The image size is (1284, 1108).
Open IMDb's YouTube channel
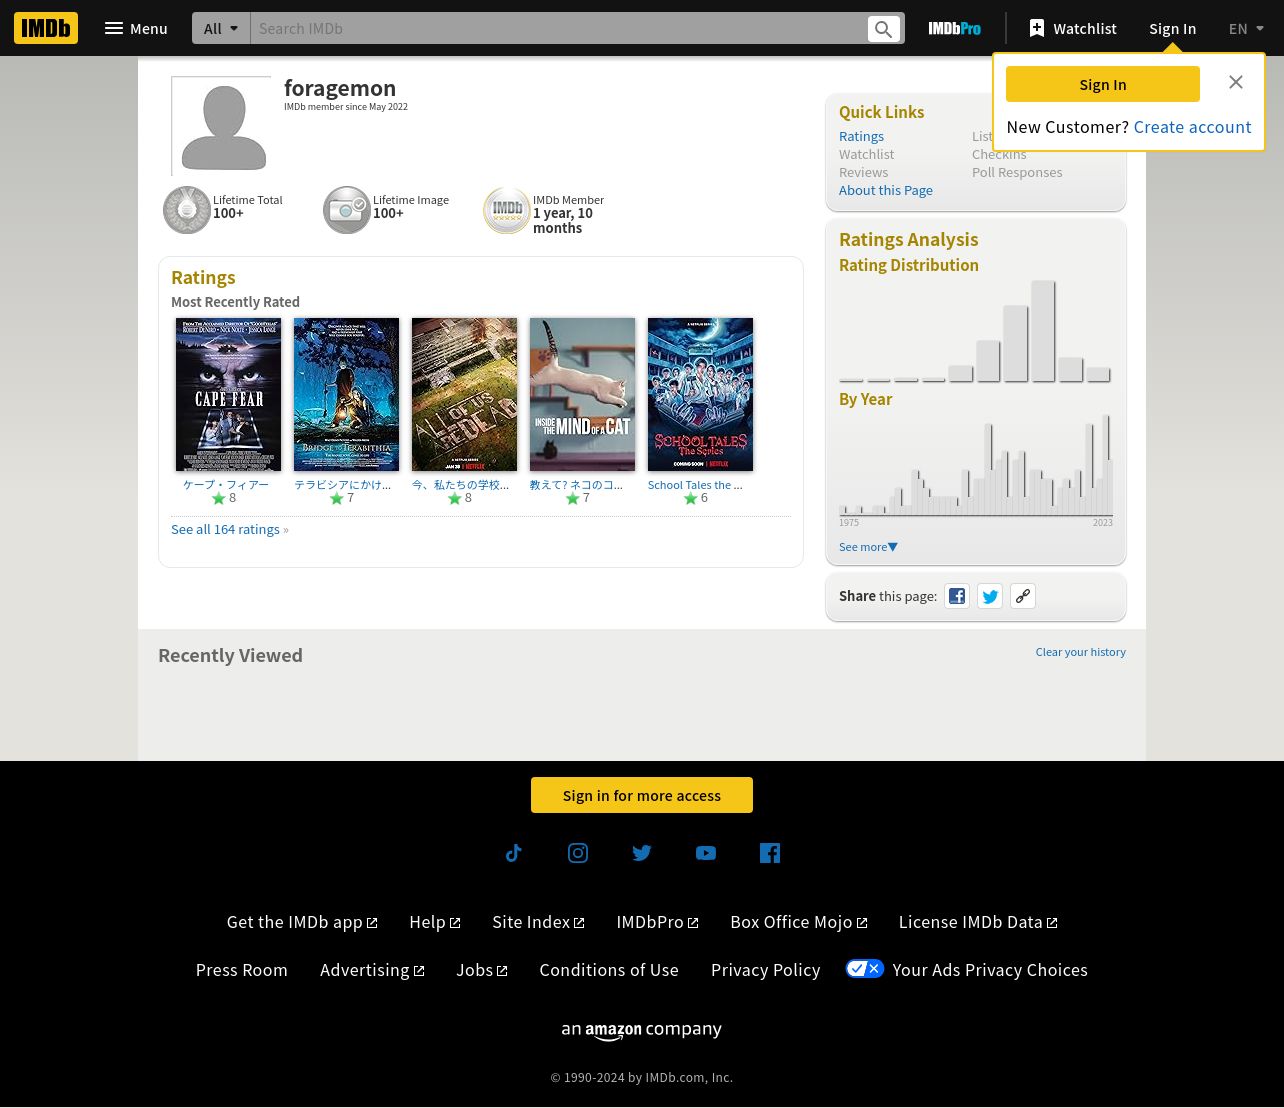point(706,853)
